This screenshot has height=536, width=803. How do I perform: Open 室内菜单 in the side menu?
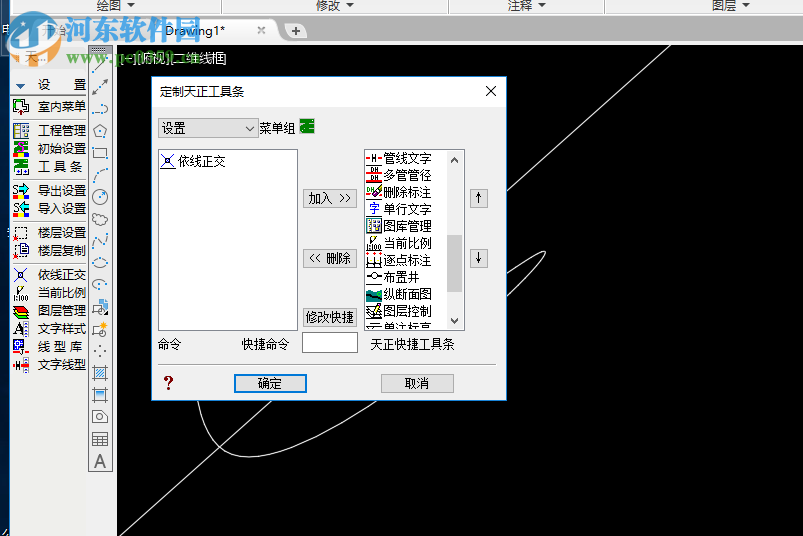coord(49,106)
